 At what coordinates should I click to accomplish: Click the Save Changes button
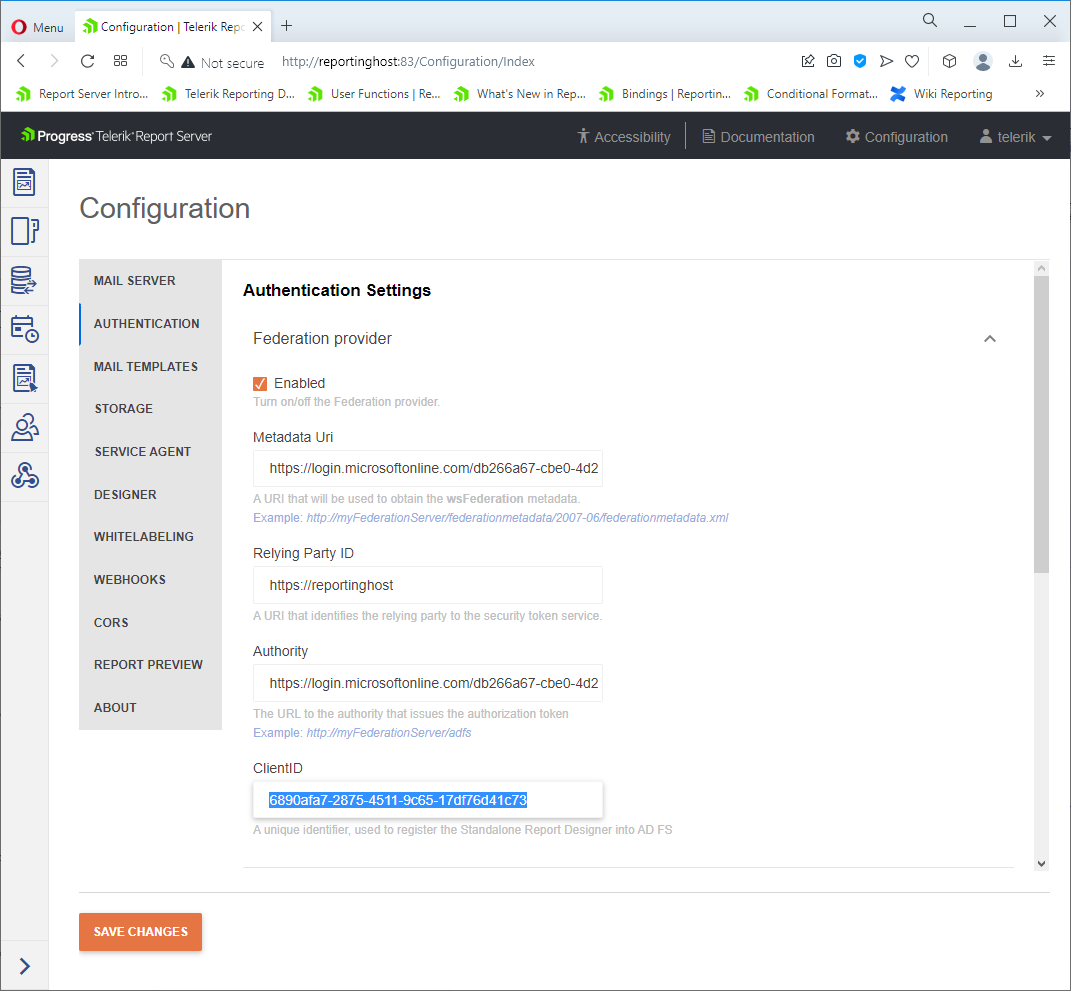tap(140, 931)
